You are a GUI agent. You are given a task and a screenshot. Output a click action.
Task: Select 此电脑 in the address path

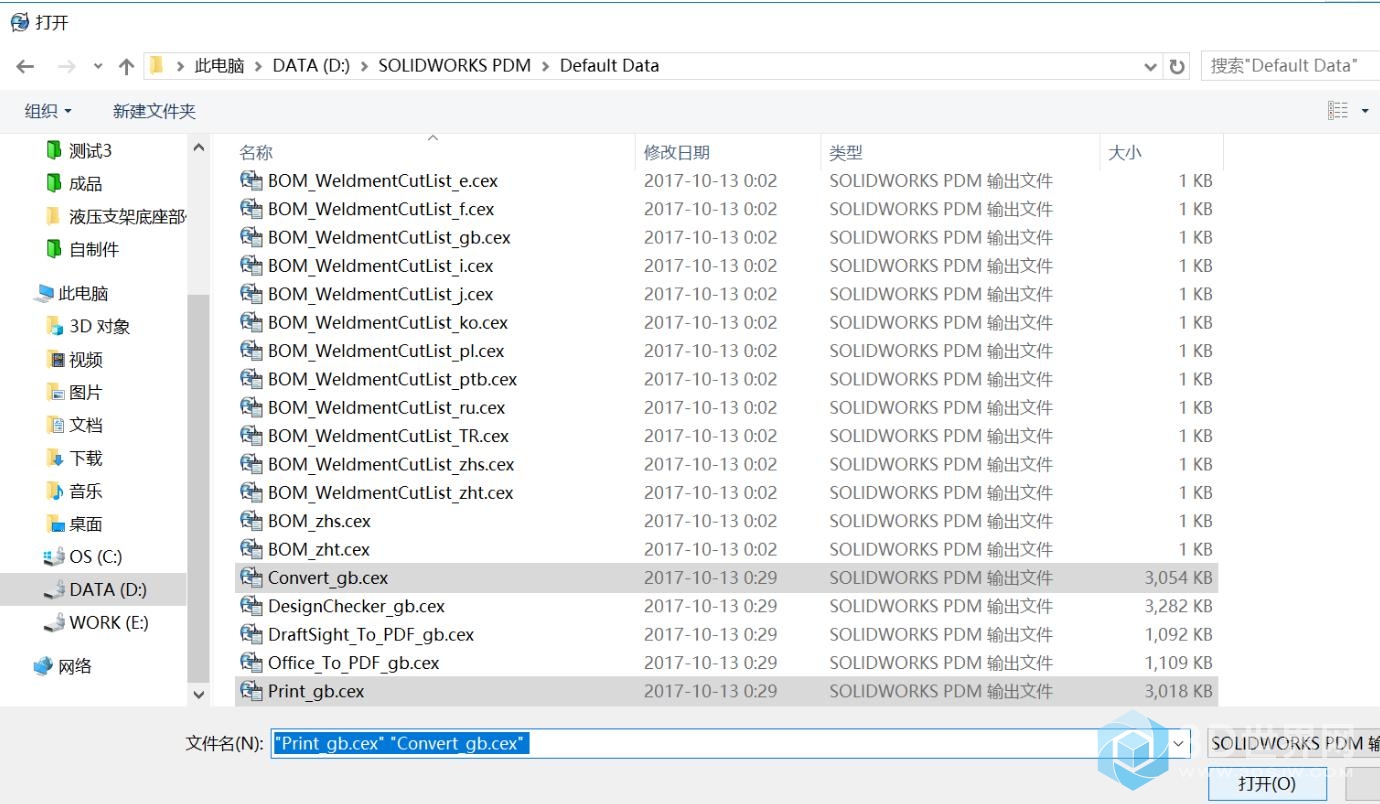(219, 66)
